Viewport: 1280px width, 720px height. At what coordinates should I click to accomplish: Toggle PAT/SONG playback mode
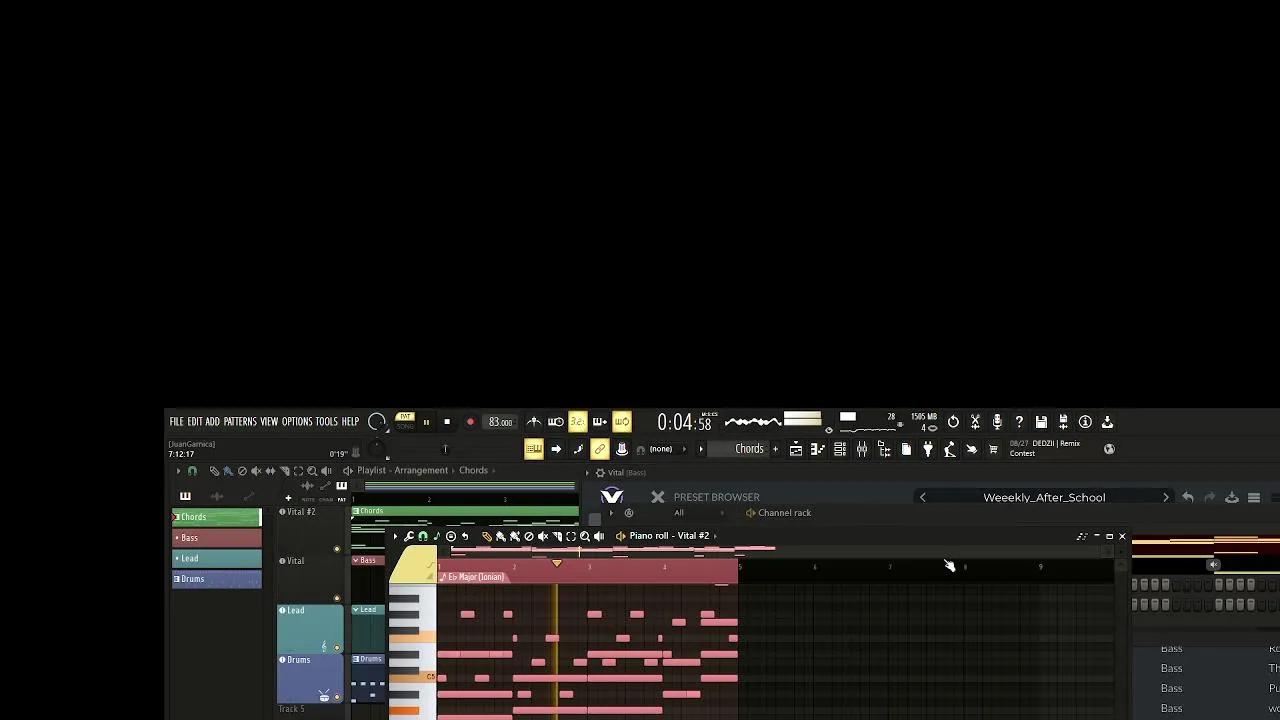pyautogui.click(x=405, y=421)
